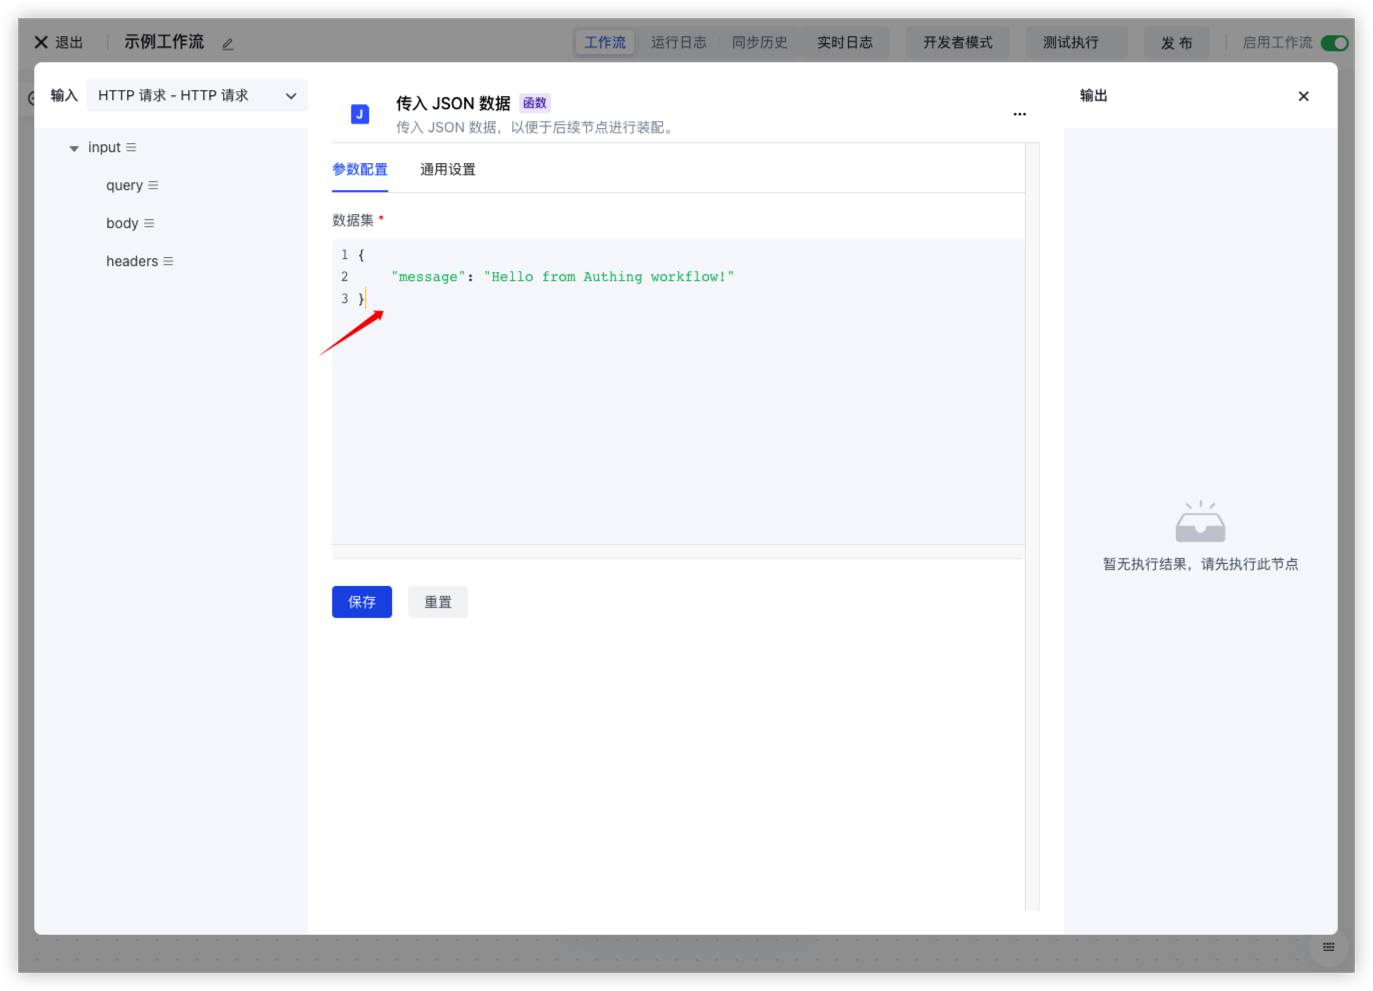The width and height of the screenshot is (1373, 991).
Task: Select the 参数配置 tab
Action: 359,170
